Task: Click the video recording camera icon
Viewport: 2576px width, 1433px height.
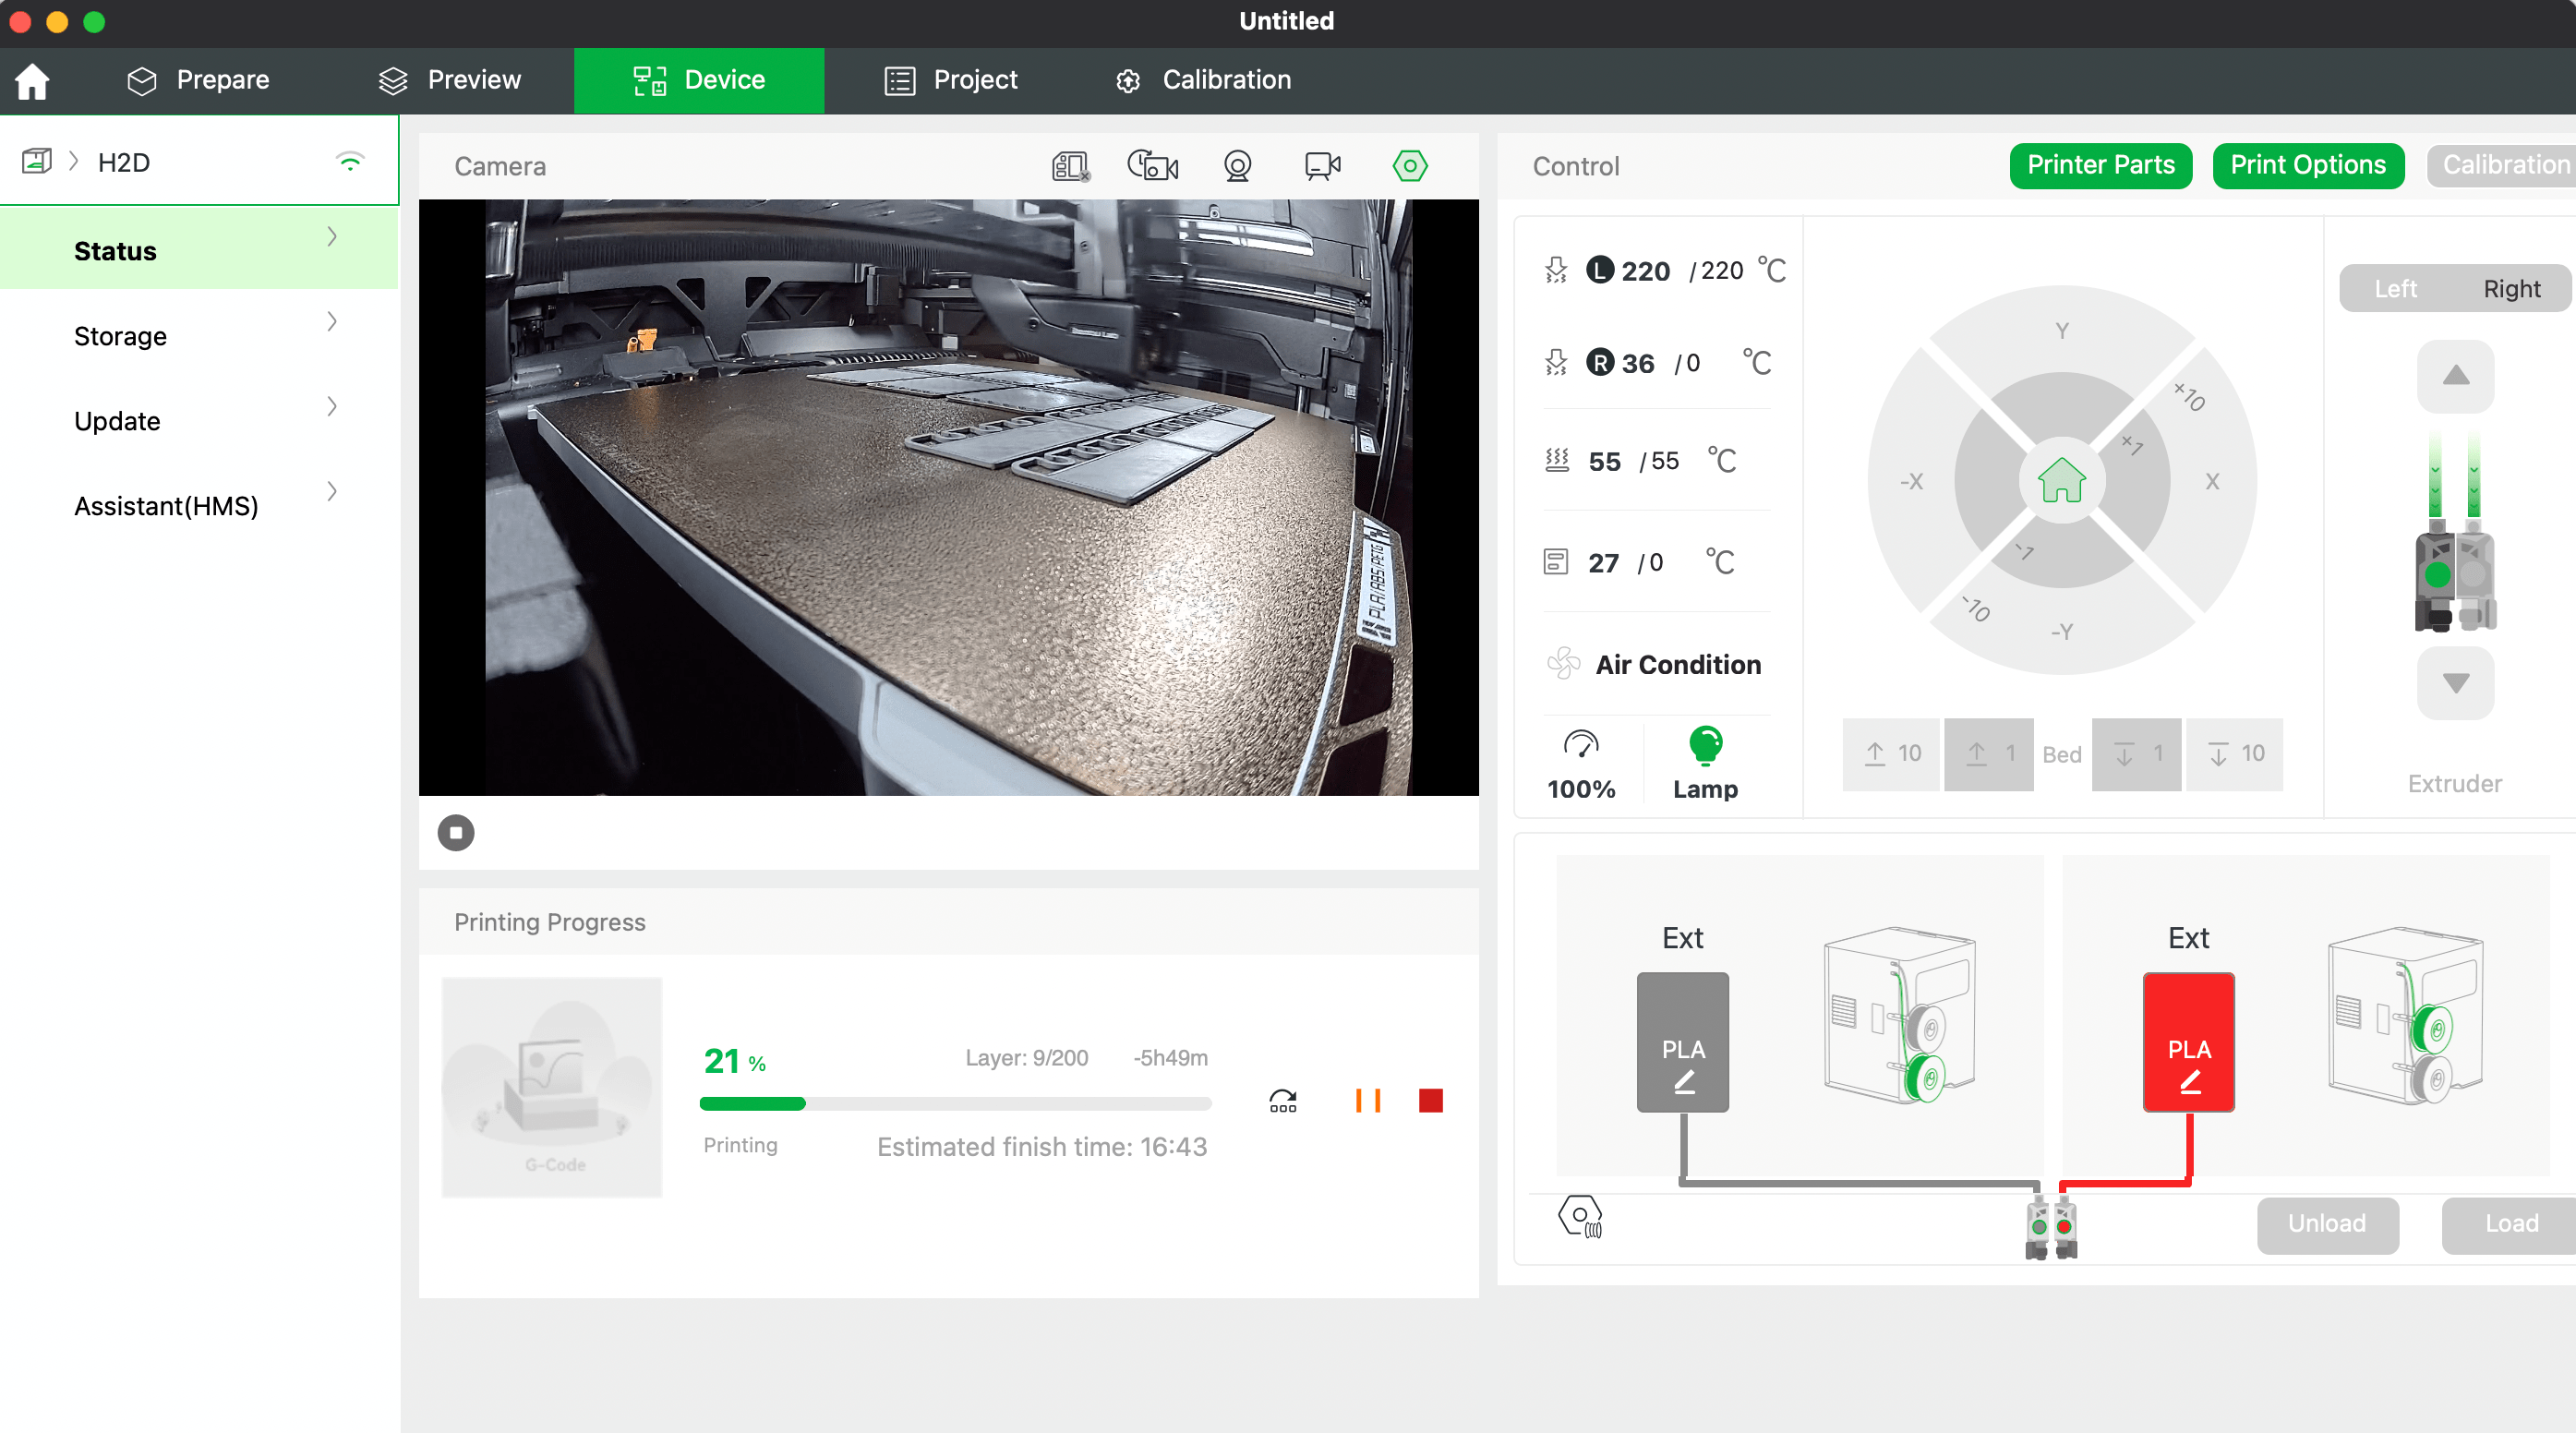Action: [1322, 166]
